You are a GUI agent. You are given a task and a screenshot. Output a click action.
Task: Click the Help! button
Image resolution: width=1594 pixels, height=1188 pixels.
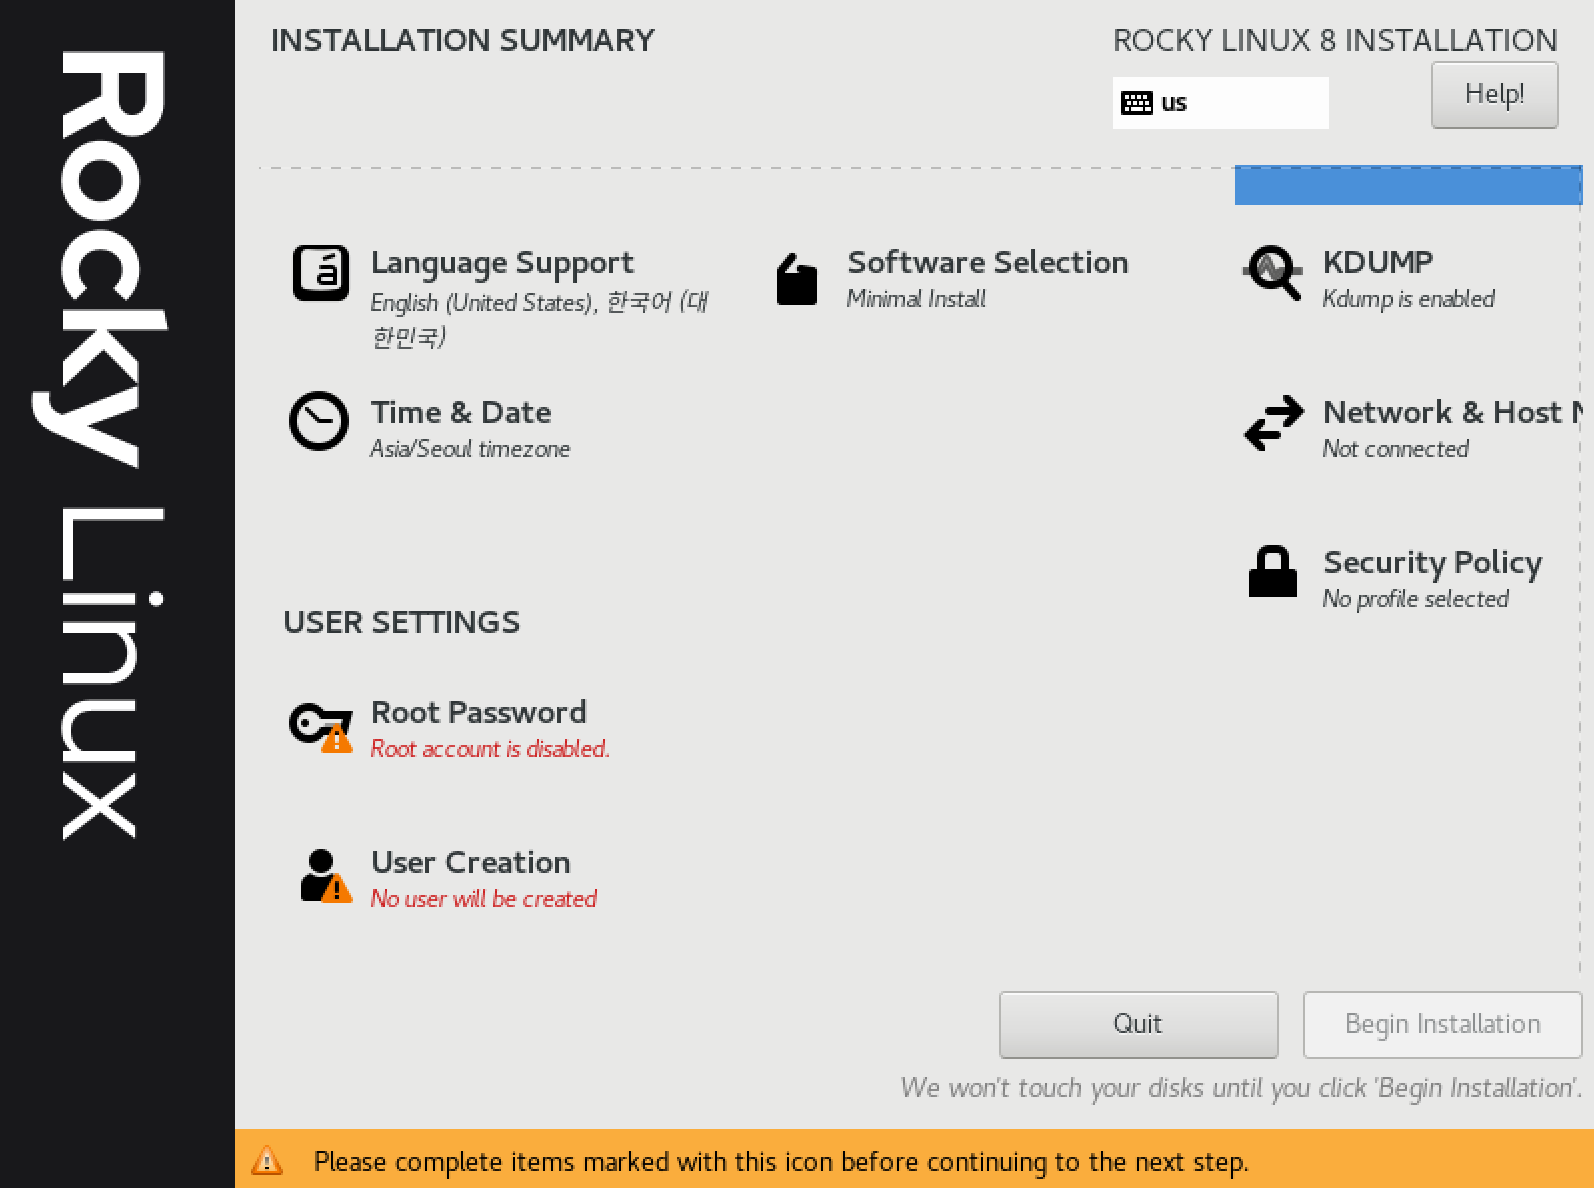point(1495,95)
